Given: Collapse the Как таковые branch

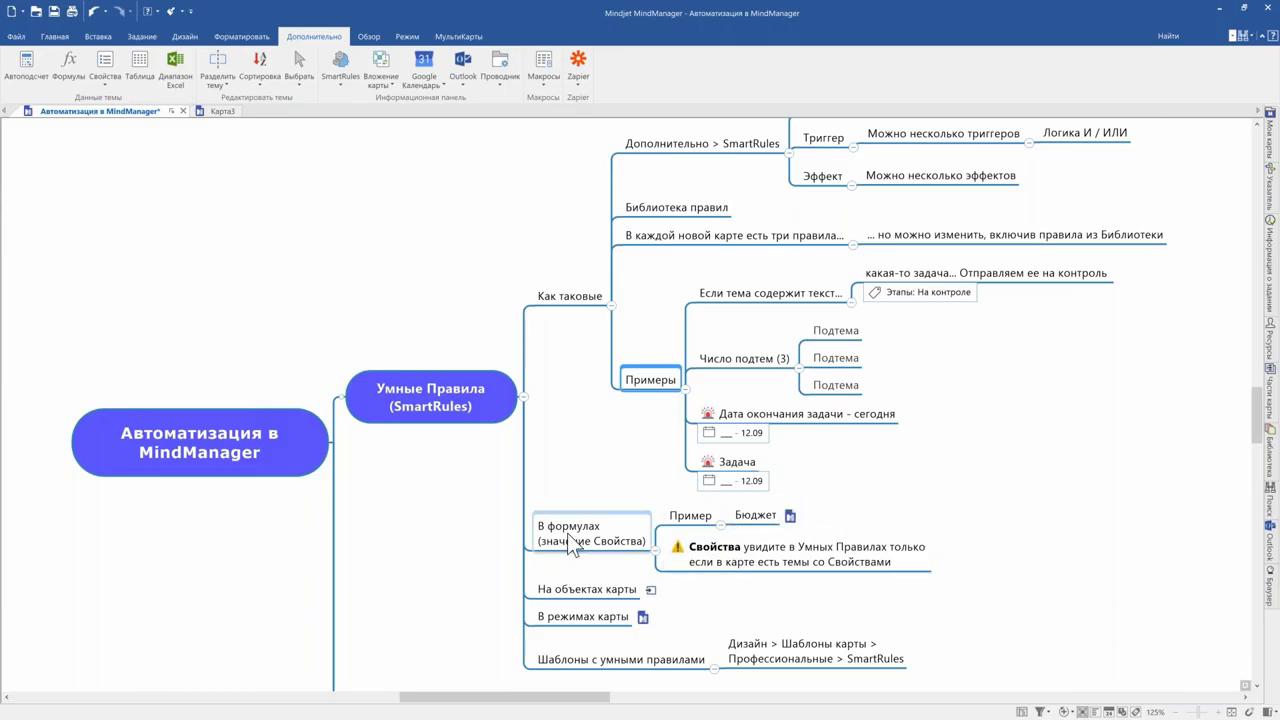Looking at the screenshot, I should (612, 305).
